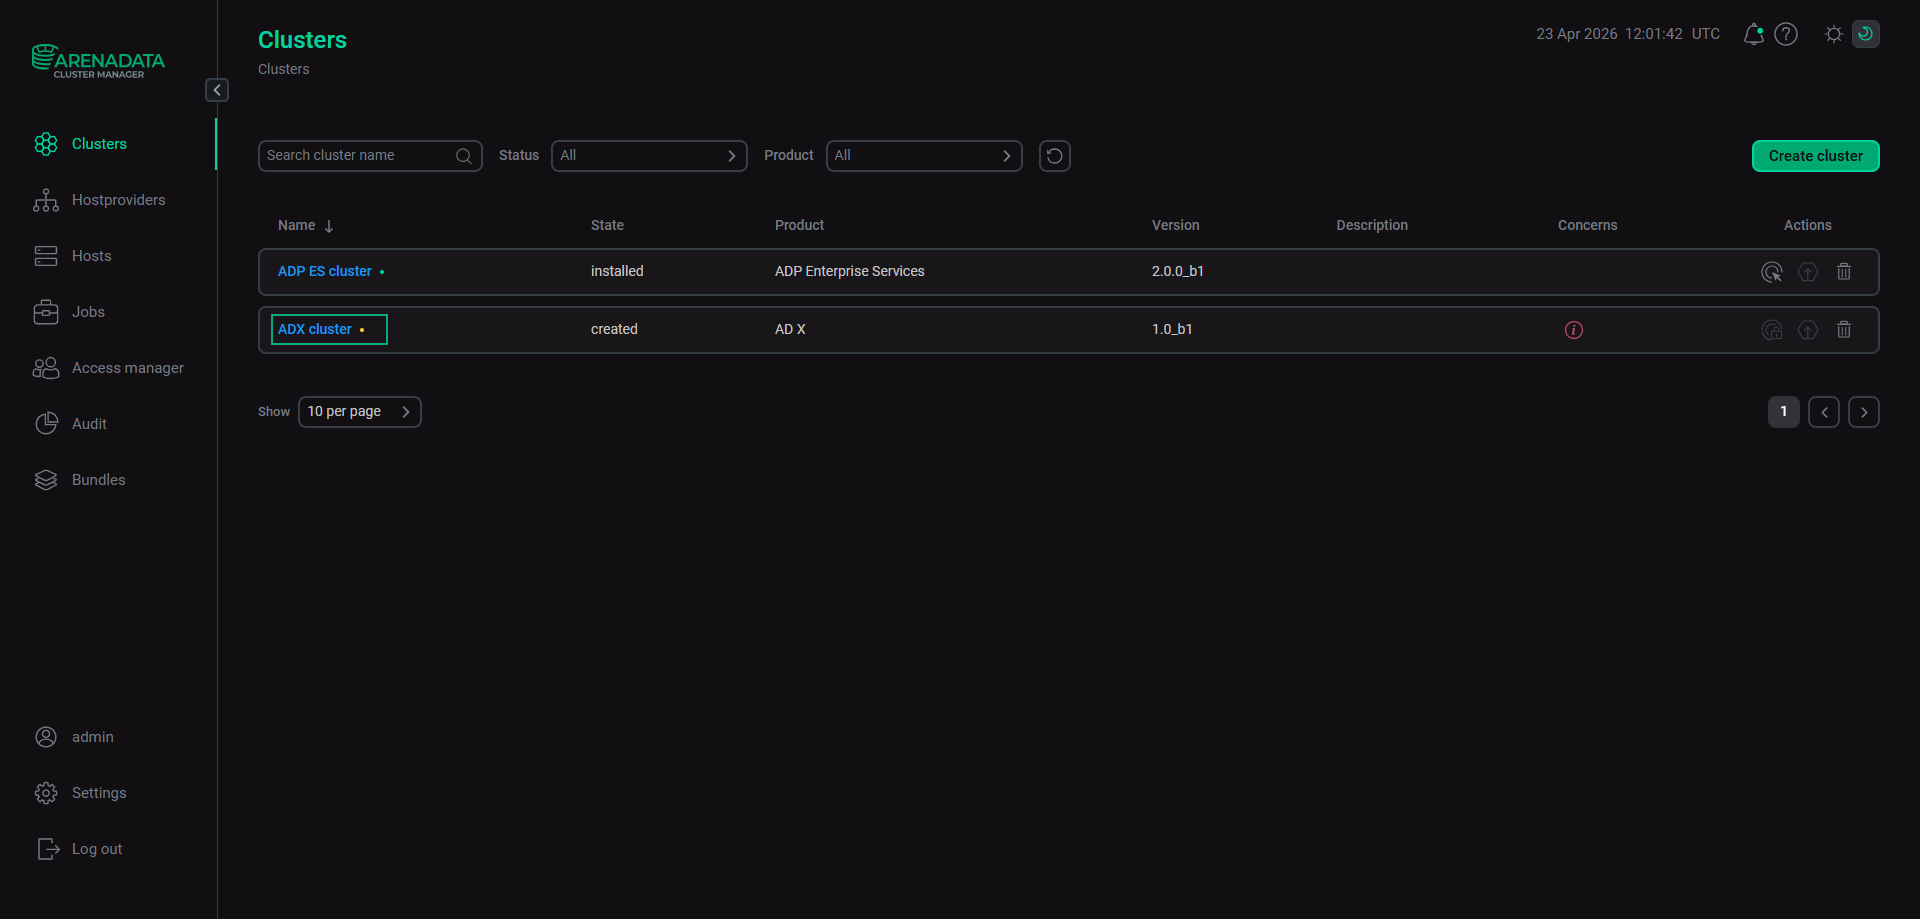
Task: Upgrade the ADX cluster
Action: pos(1807,330)
